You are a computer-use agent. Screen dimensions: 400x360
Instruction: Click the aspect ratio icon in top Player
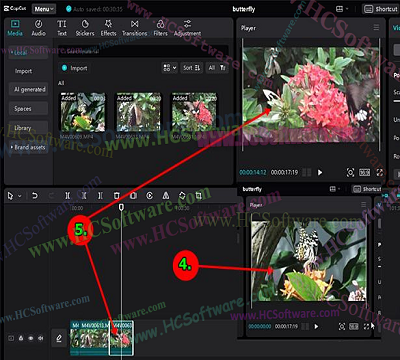click(364, 172)
